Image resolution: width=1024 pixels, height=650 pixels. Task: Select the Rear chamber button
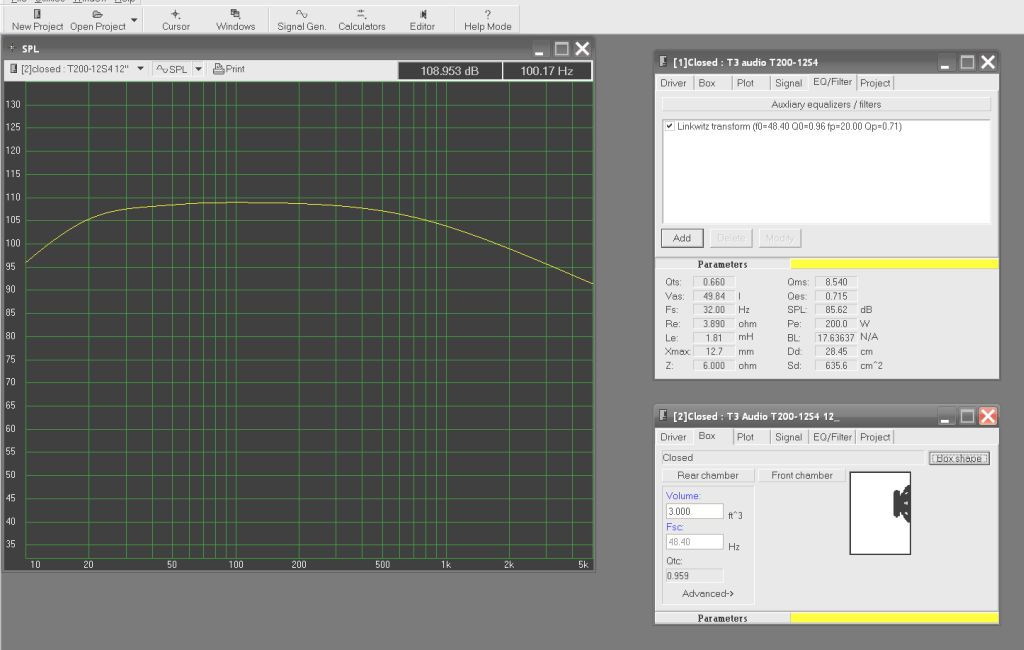pos(708,476)
